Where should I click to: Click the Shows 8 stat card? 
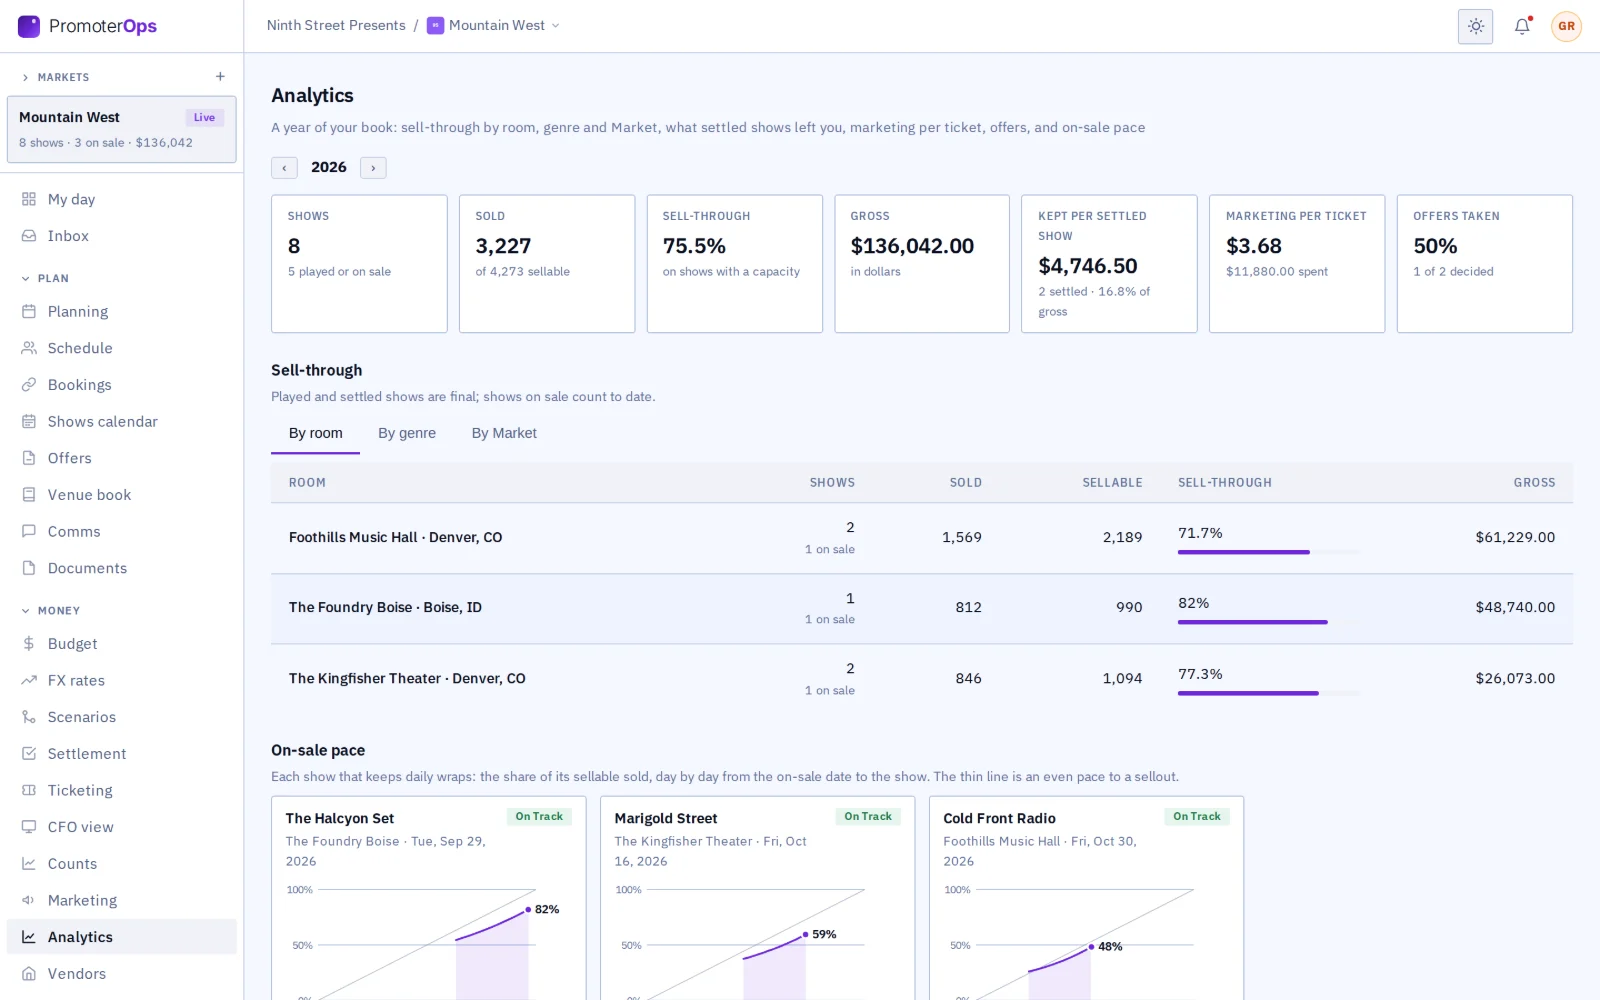359,264
